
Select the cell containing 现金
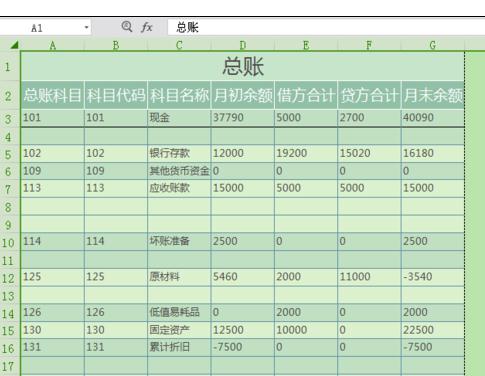click(x=179, y=118)
